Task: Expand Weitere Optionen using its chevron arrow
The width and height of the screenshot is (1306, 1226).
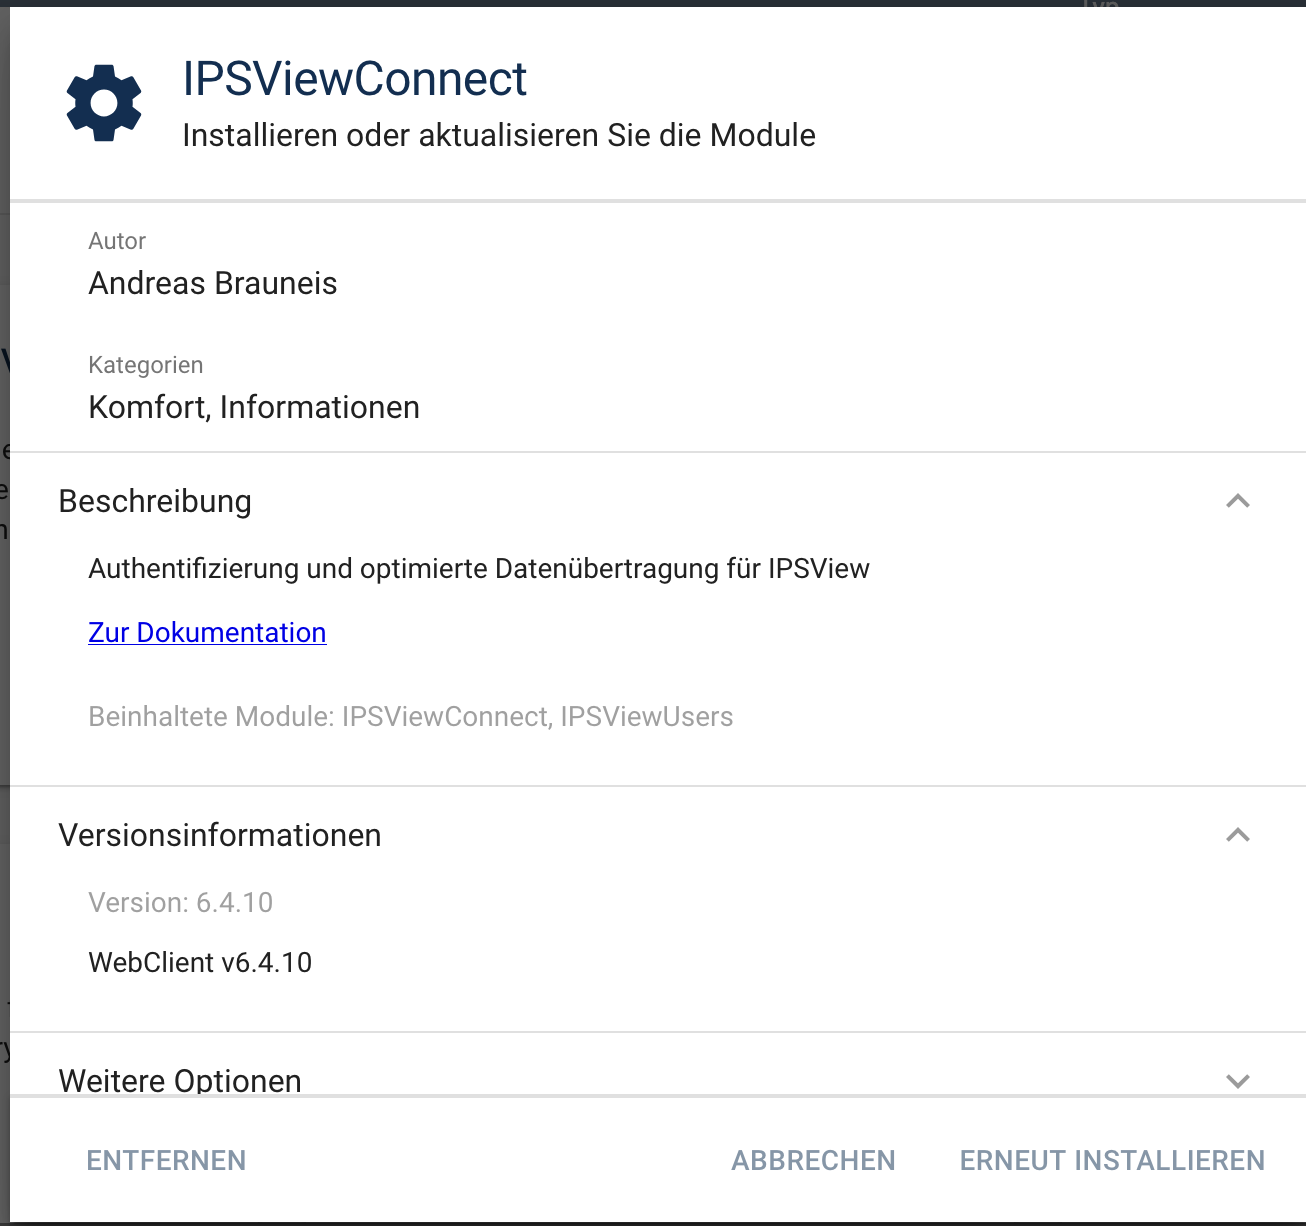Action: click(x=1237, y=1080)
